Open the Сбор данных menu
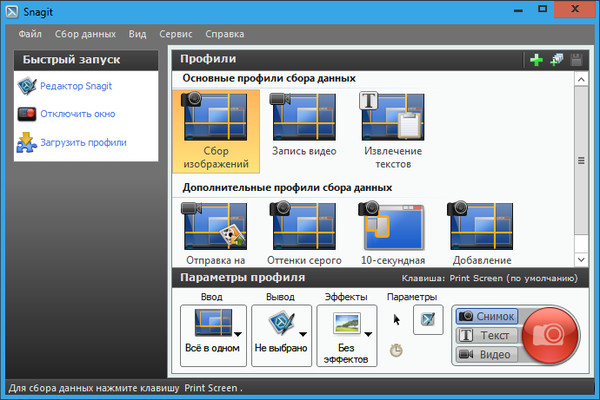This screenshot has width=600, height=400. 84,33
